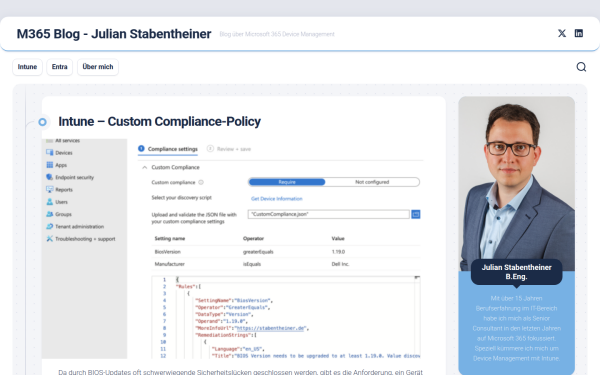Open the Intune menu item
600x375 pixels.
(27, 67)
